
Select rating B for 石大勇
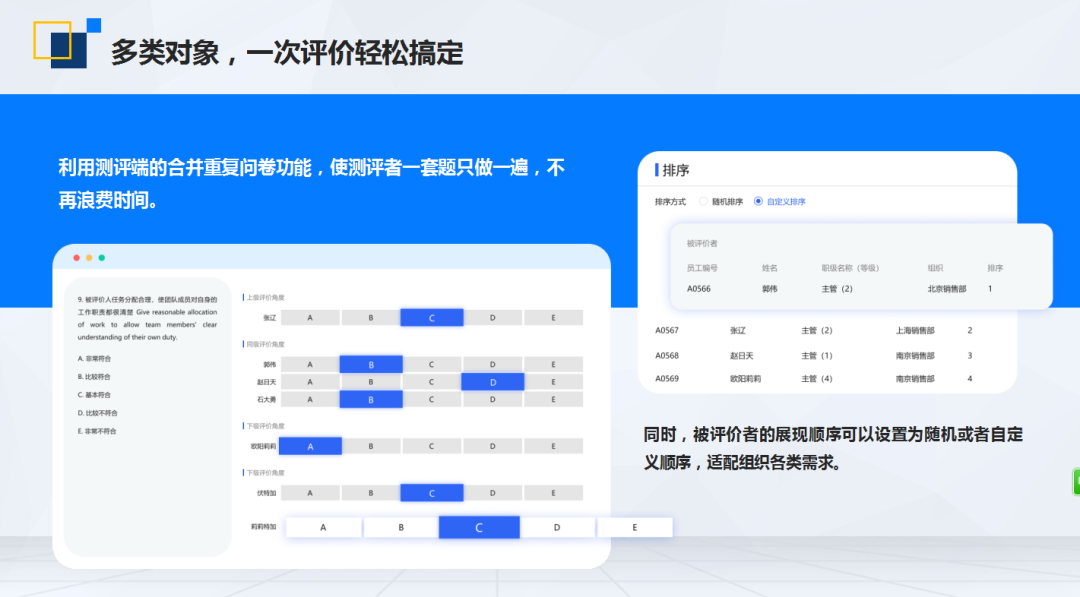point(371,399)
